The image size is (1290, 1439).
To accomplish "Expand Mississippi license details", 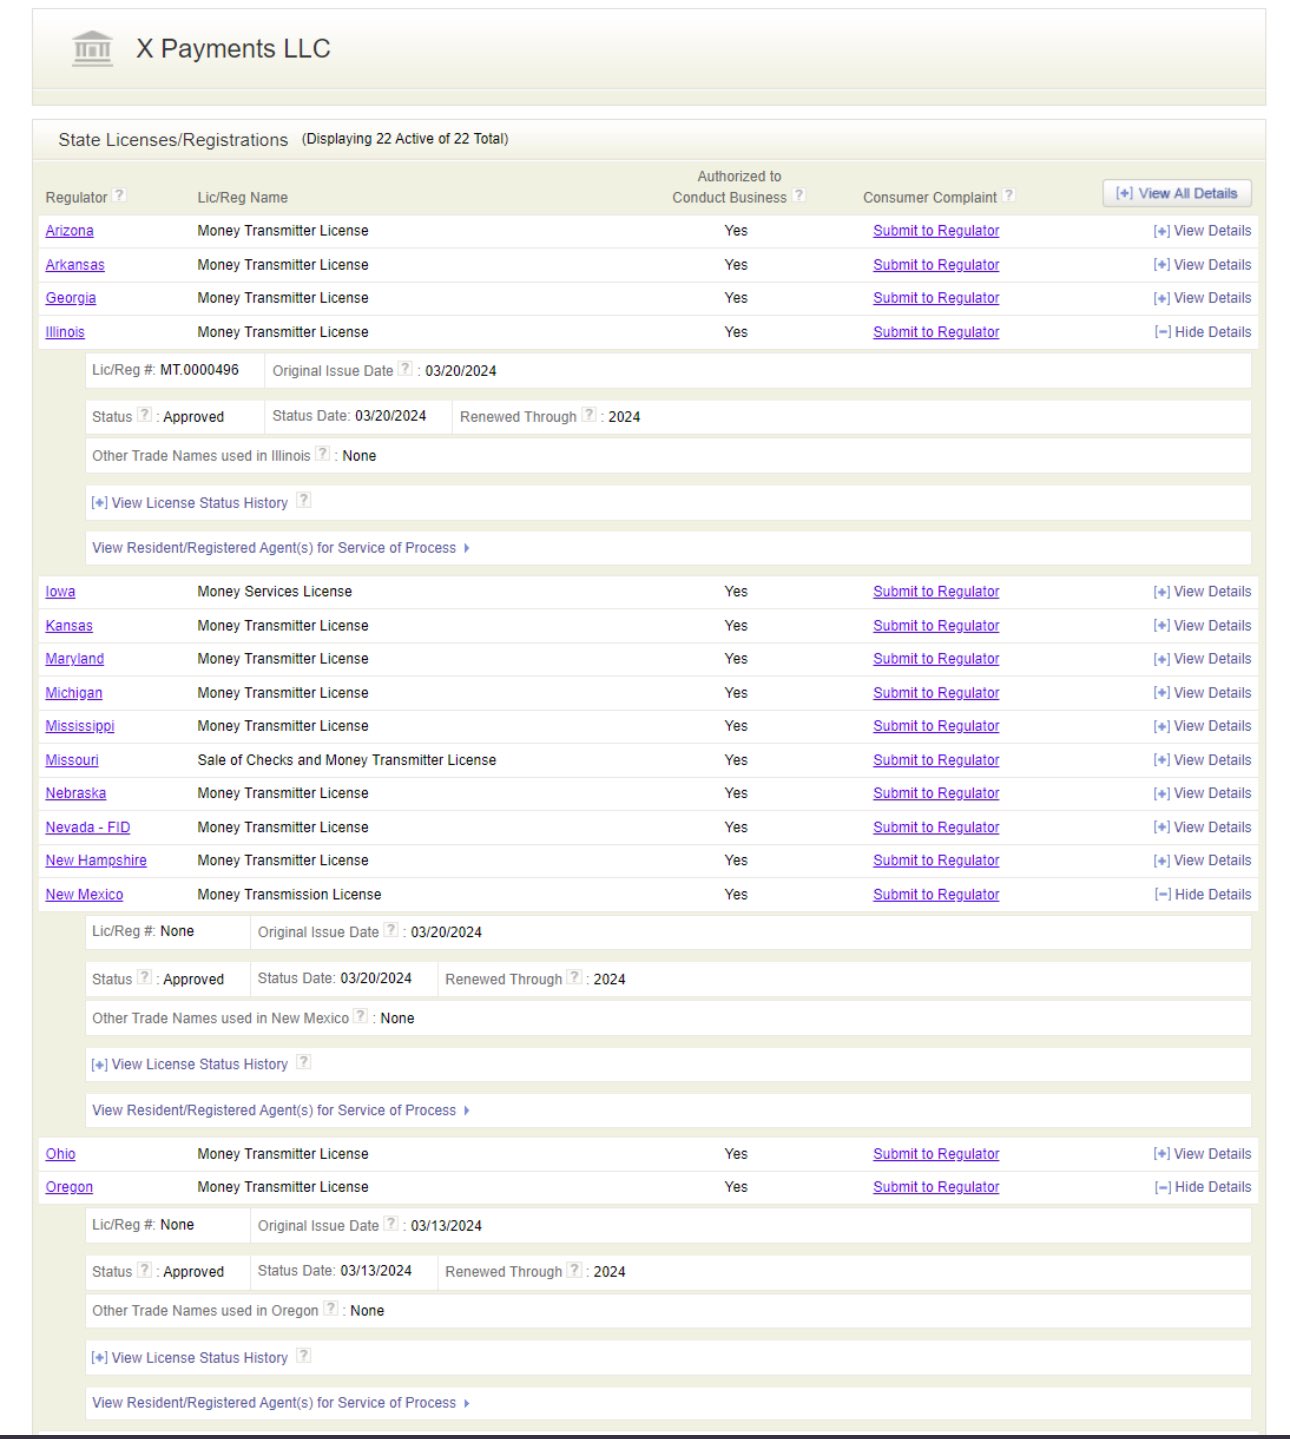I will [1202, 726].
